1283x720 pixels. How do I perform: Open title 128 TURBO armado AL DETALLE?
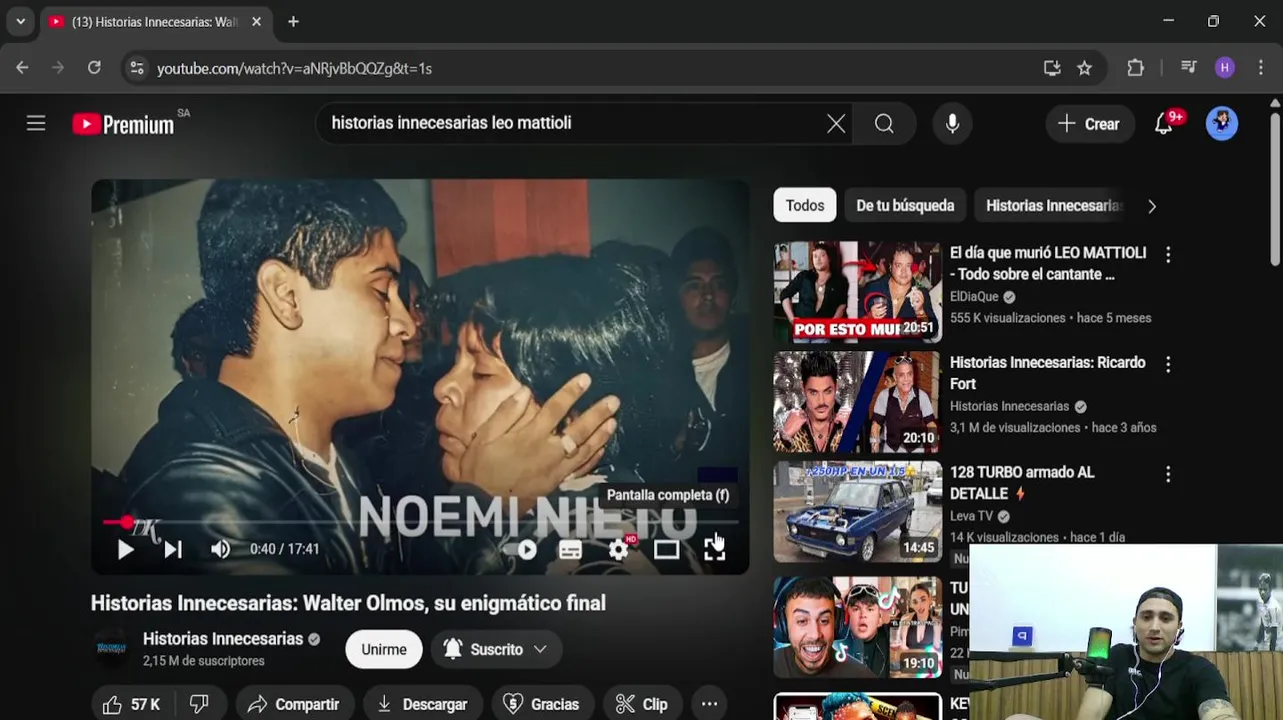coord(1022,483)
